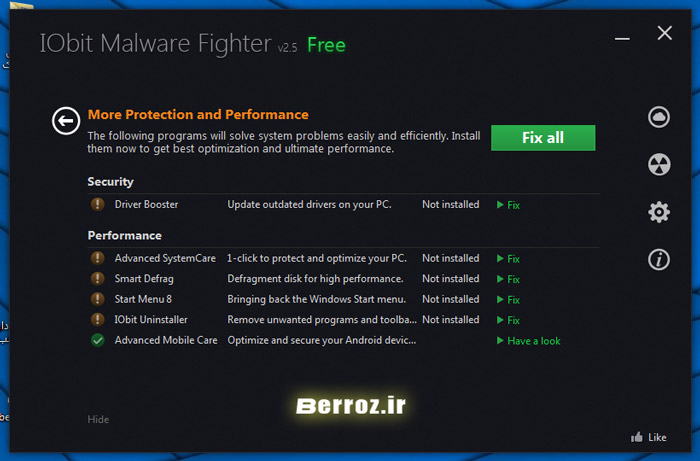Viewport: 700px width, 461px height.
Task: Minimize the IObit Malware Fighter window
Action: tap(622, 34)
